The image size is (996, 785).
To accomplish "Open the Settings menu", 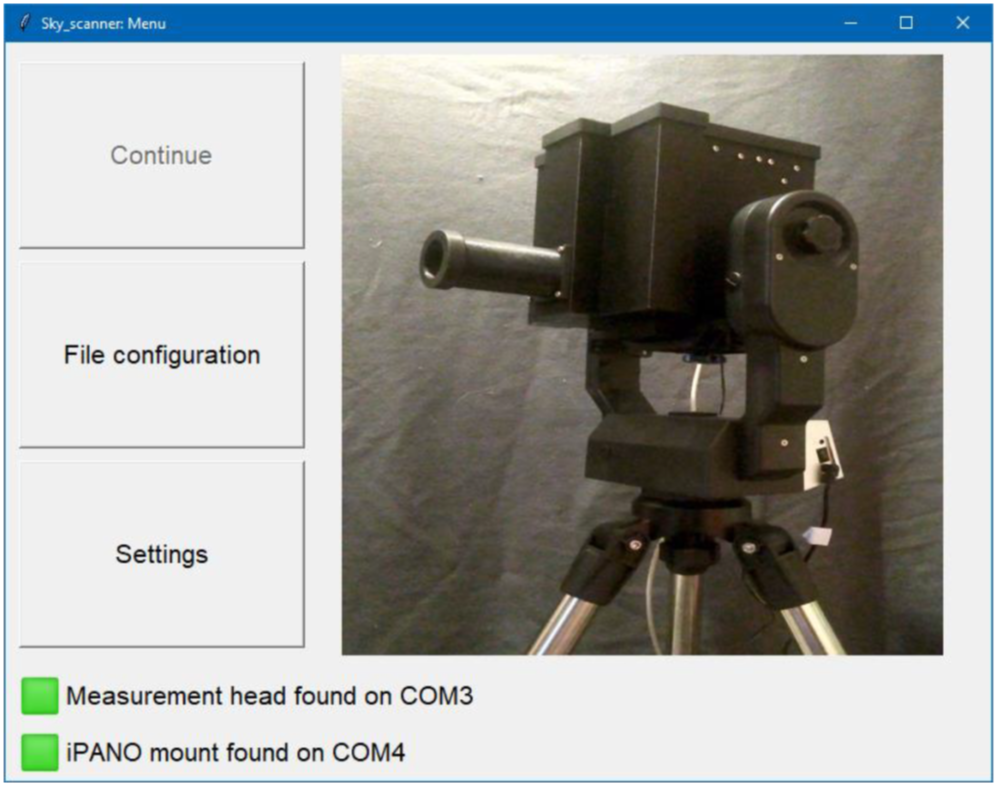I will coord(161,554).
